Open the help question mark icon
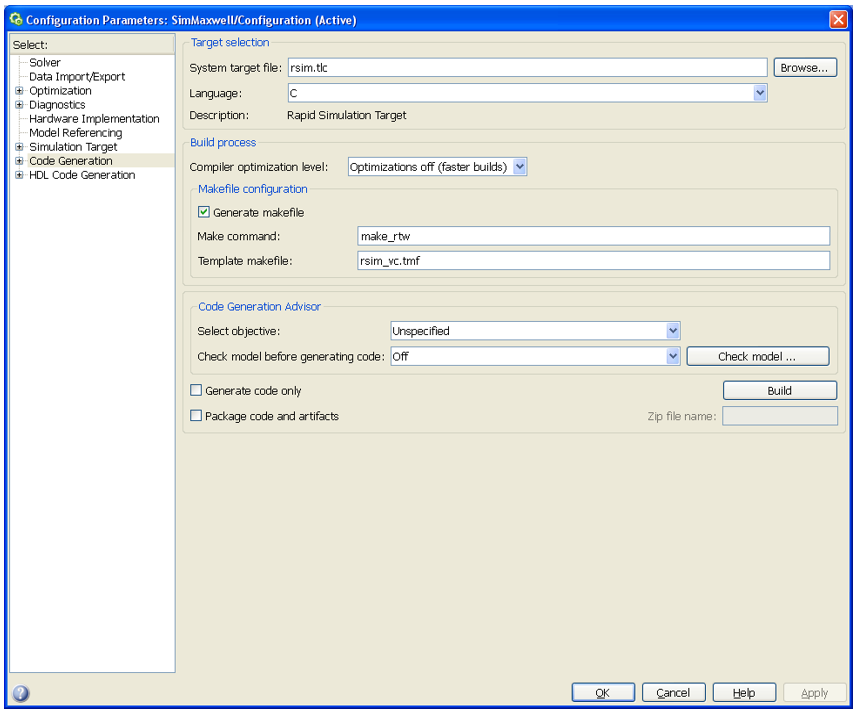The image size is (859, 713). pos(21,693)
